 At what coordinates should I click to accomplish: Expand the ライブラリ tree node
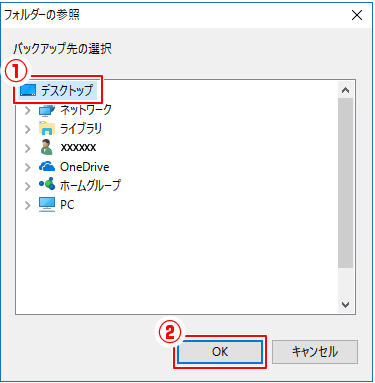28,129
